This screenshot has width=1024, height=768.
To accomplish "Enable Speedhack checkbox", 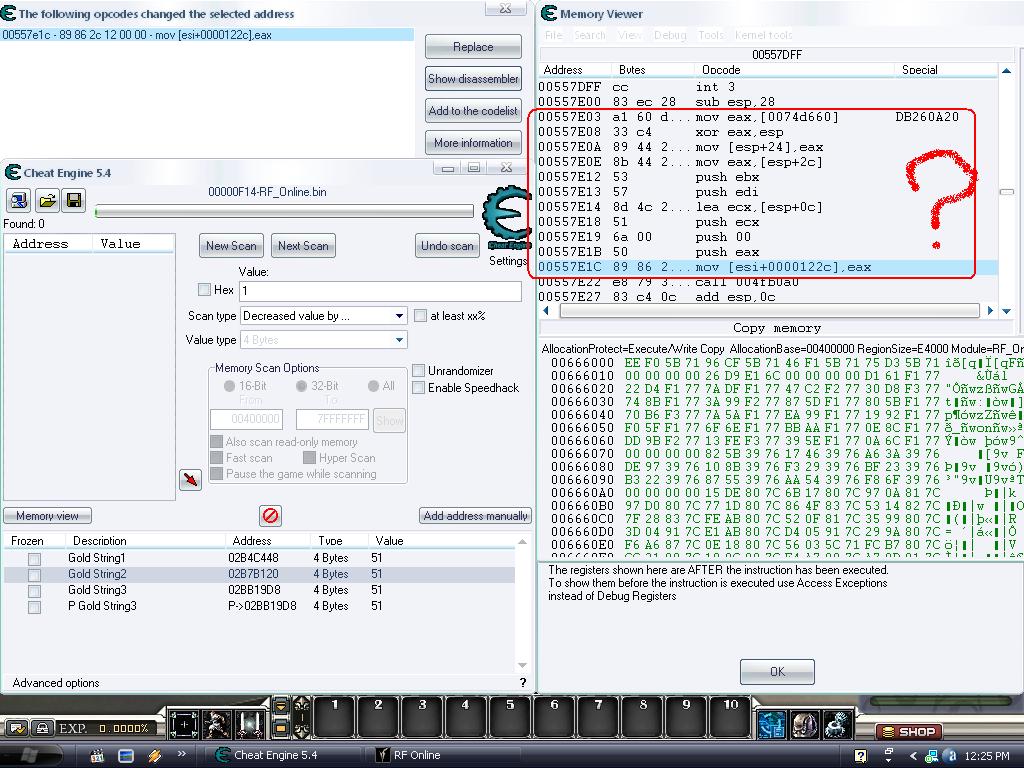I will pyautogui.click(x=419, y=388).
